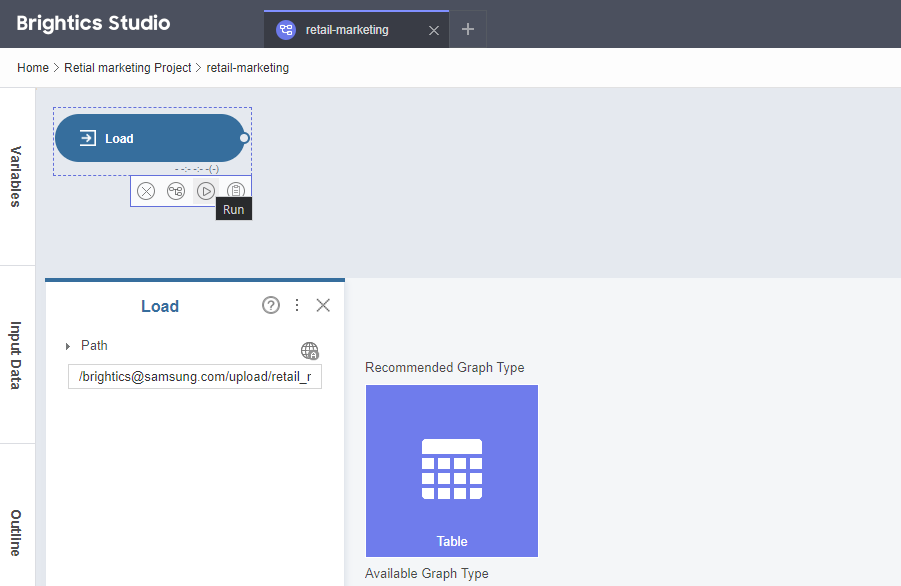Open help for the Load panel
The width and height of the screenshot is (901, 586).
(271, 305)
